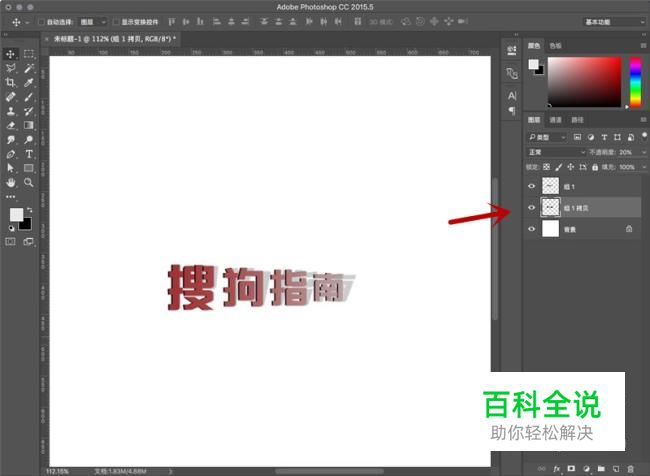Add a layer mask
The image size is (650, 476).
(571, 469)
